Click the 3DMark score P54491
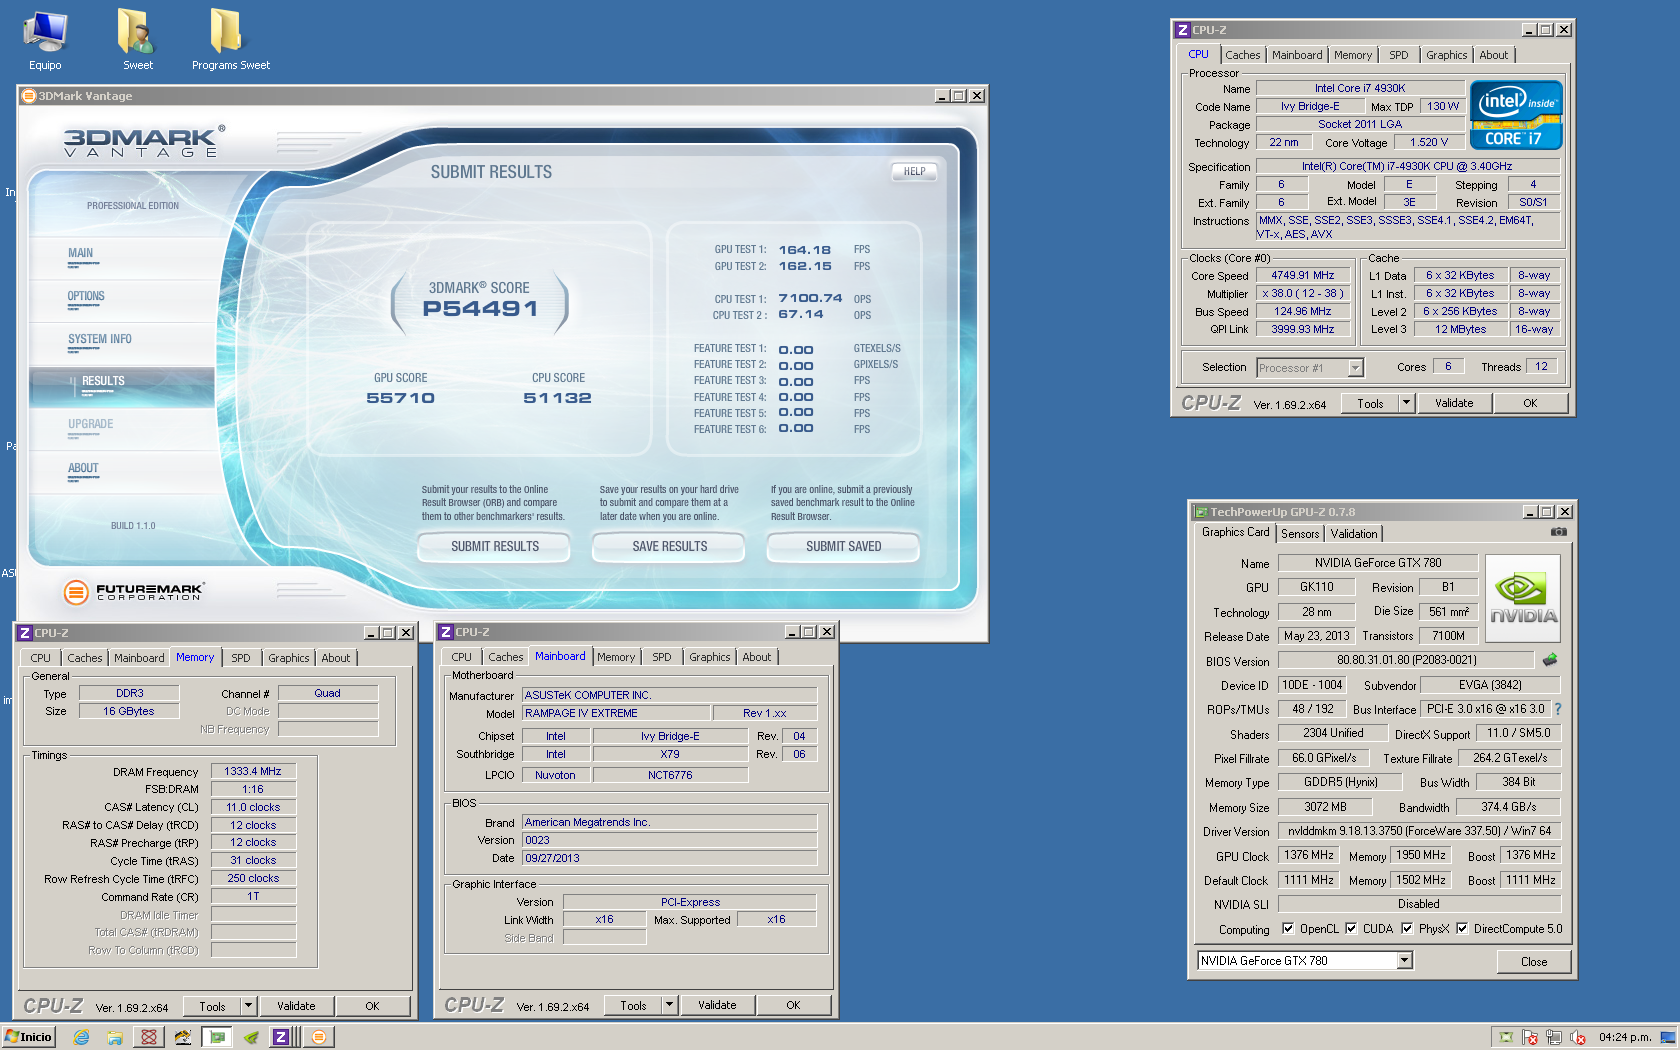Screen dimensions: 1680x1050 coord(480,309)
